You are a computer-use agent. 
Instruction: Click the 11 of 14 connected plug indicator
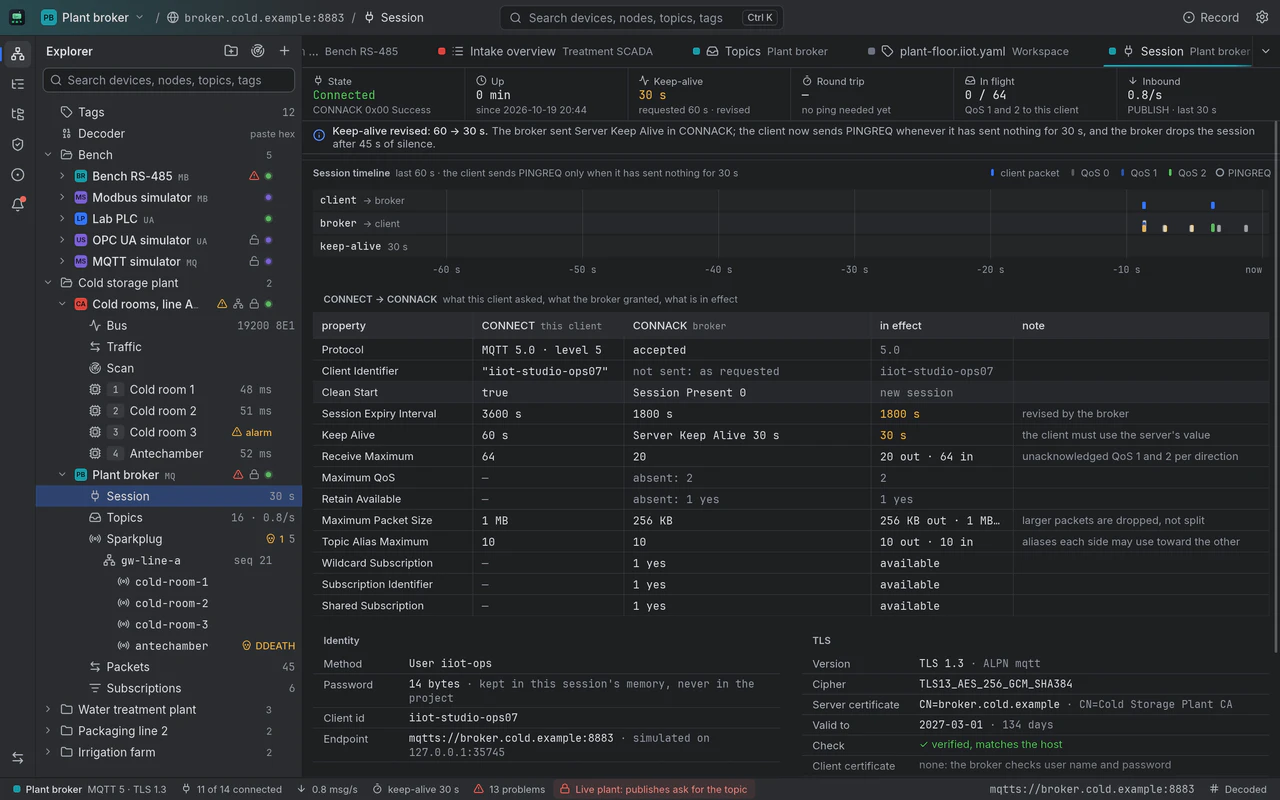click(232, 789)
